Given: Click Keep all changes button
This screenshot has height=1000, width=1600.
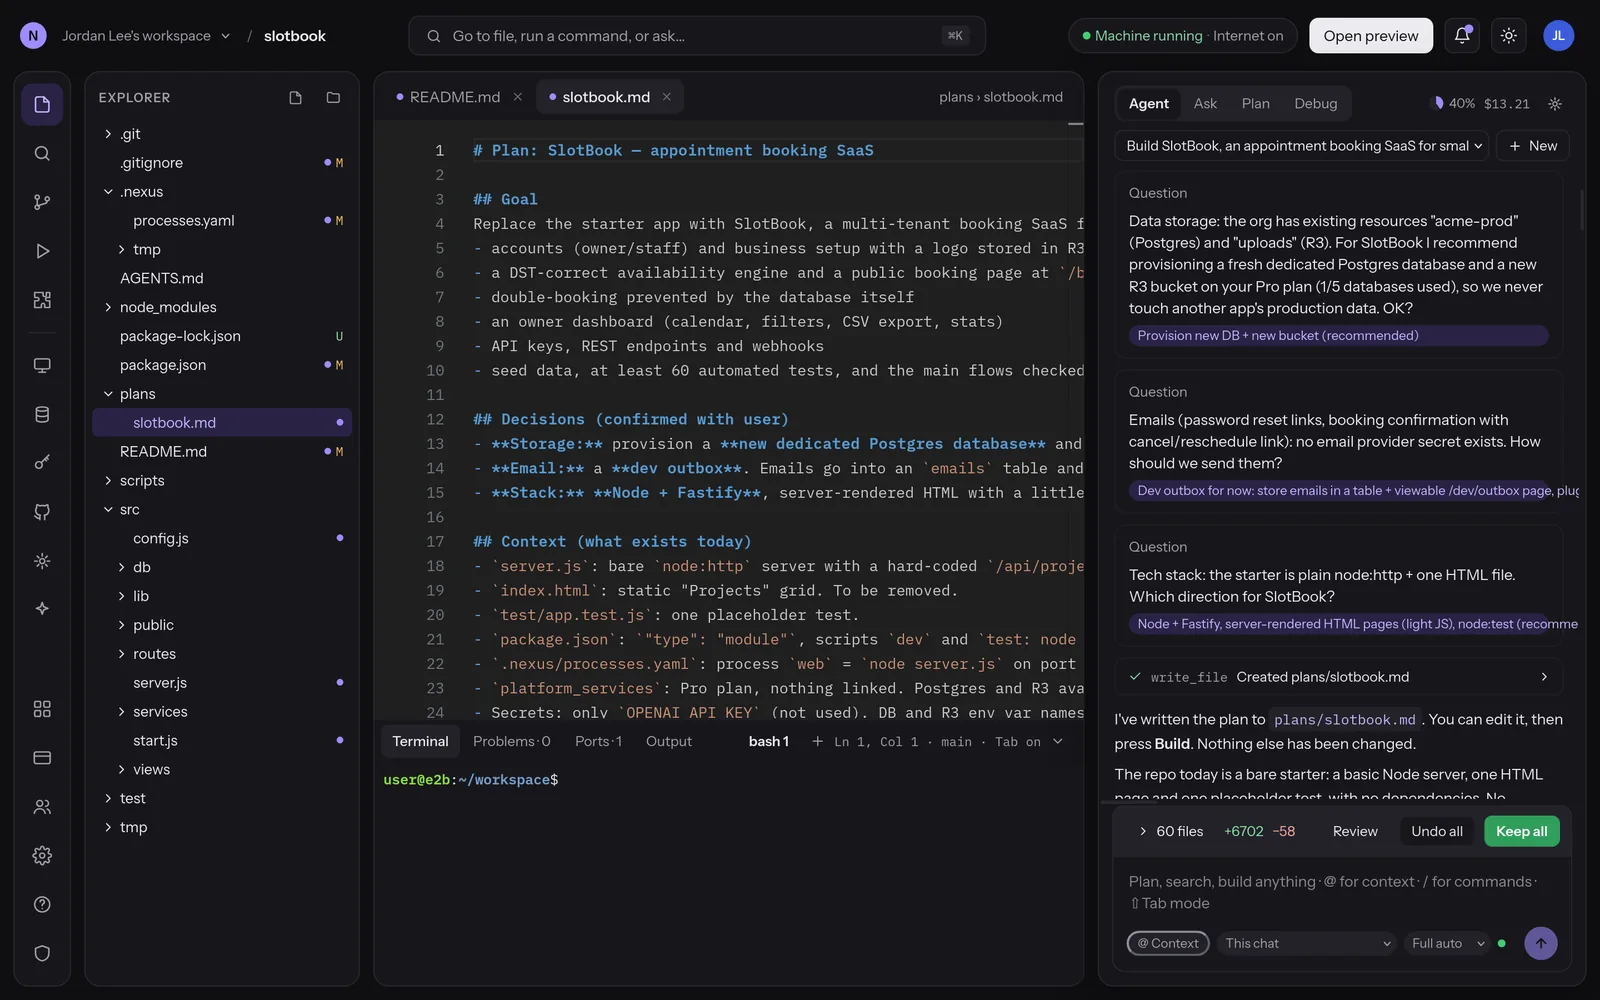Looking at the screenshot, I should coord(1521,831).
